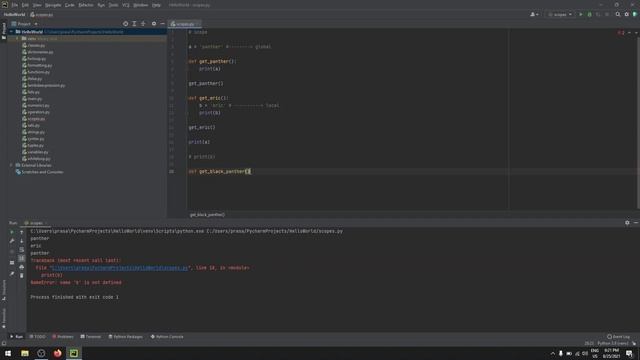Open the user account icon in the toolbar

pos(534,14)
